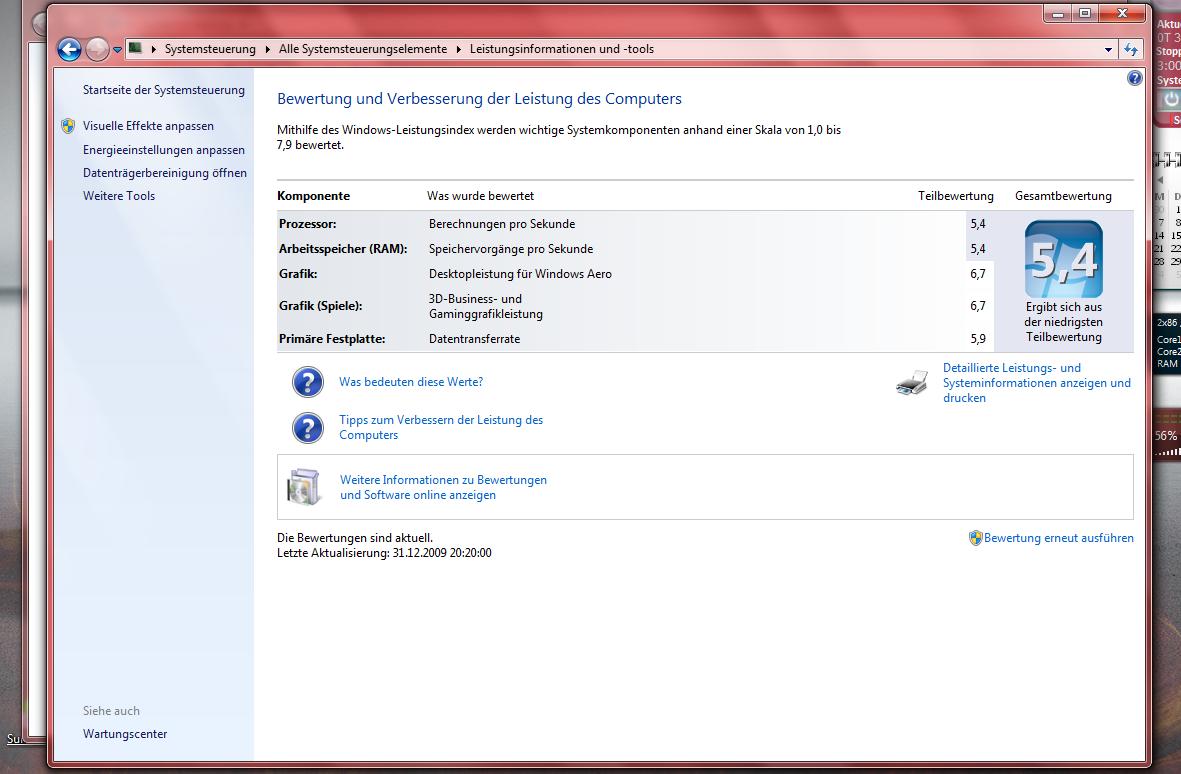Open Weitere Informationen zu Bewertungen online link
This screenshot has height=774, width=1181.
click(x=443, y=487)
